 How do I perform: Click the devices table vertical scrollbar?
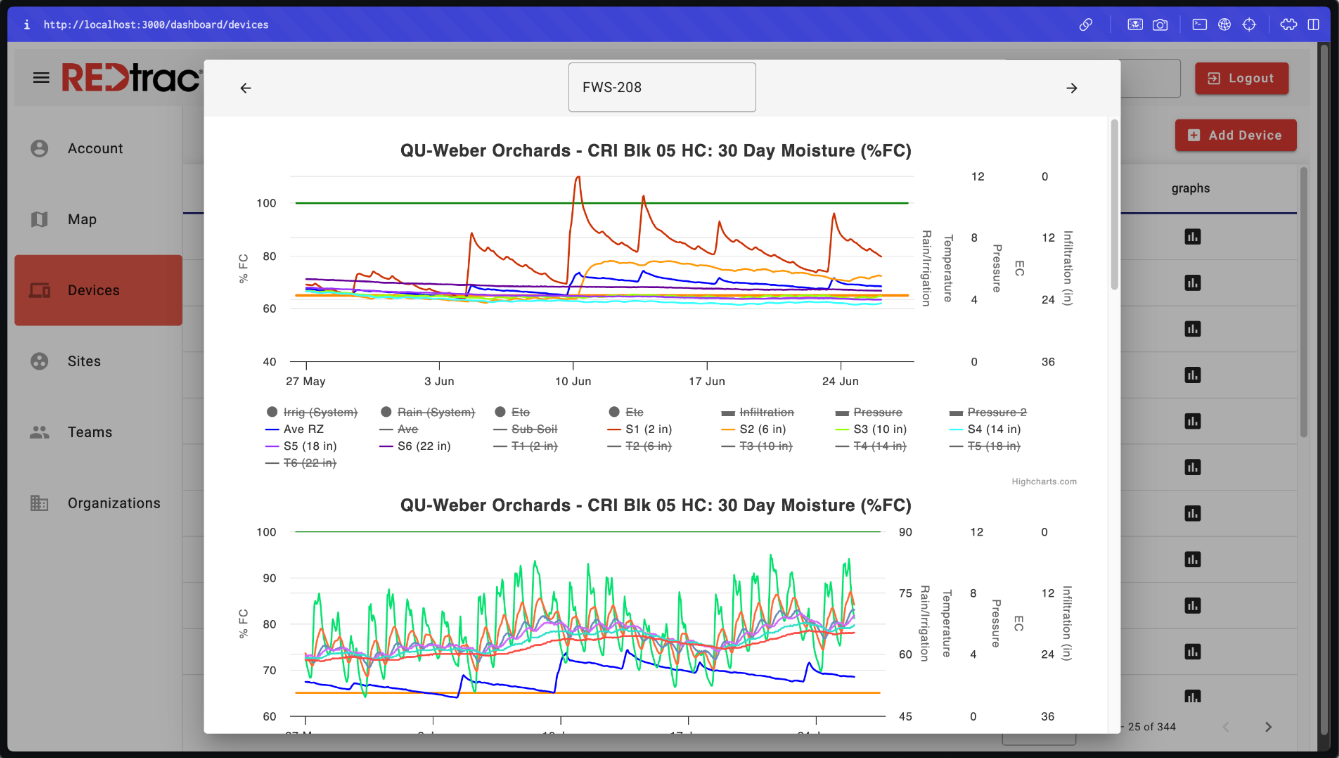pos(1303,302)
